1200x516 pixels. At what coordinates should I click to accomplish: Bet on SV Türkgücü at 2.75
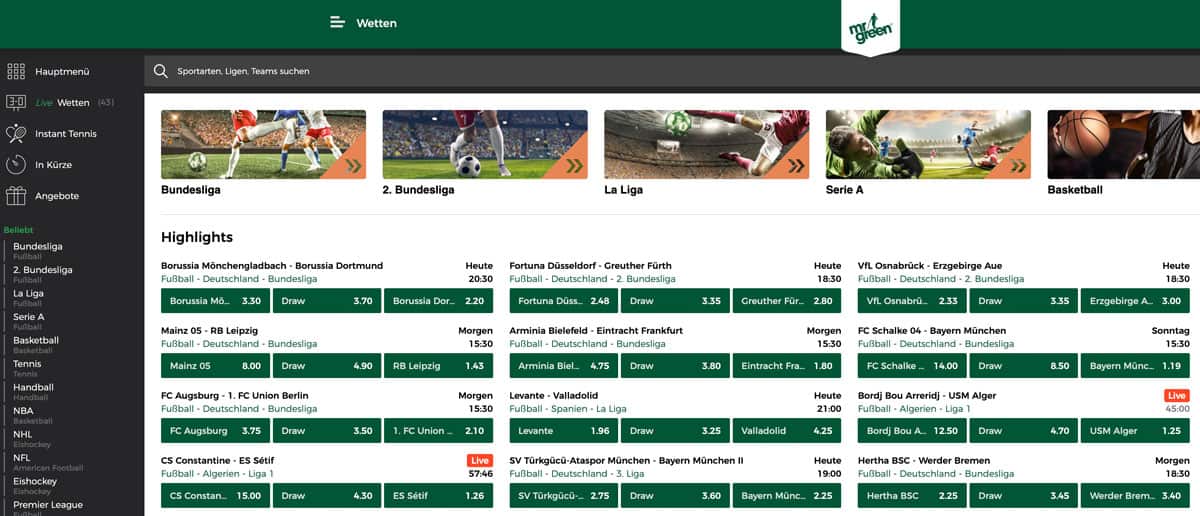564,495
